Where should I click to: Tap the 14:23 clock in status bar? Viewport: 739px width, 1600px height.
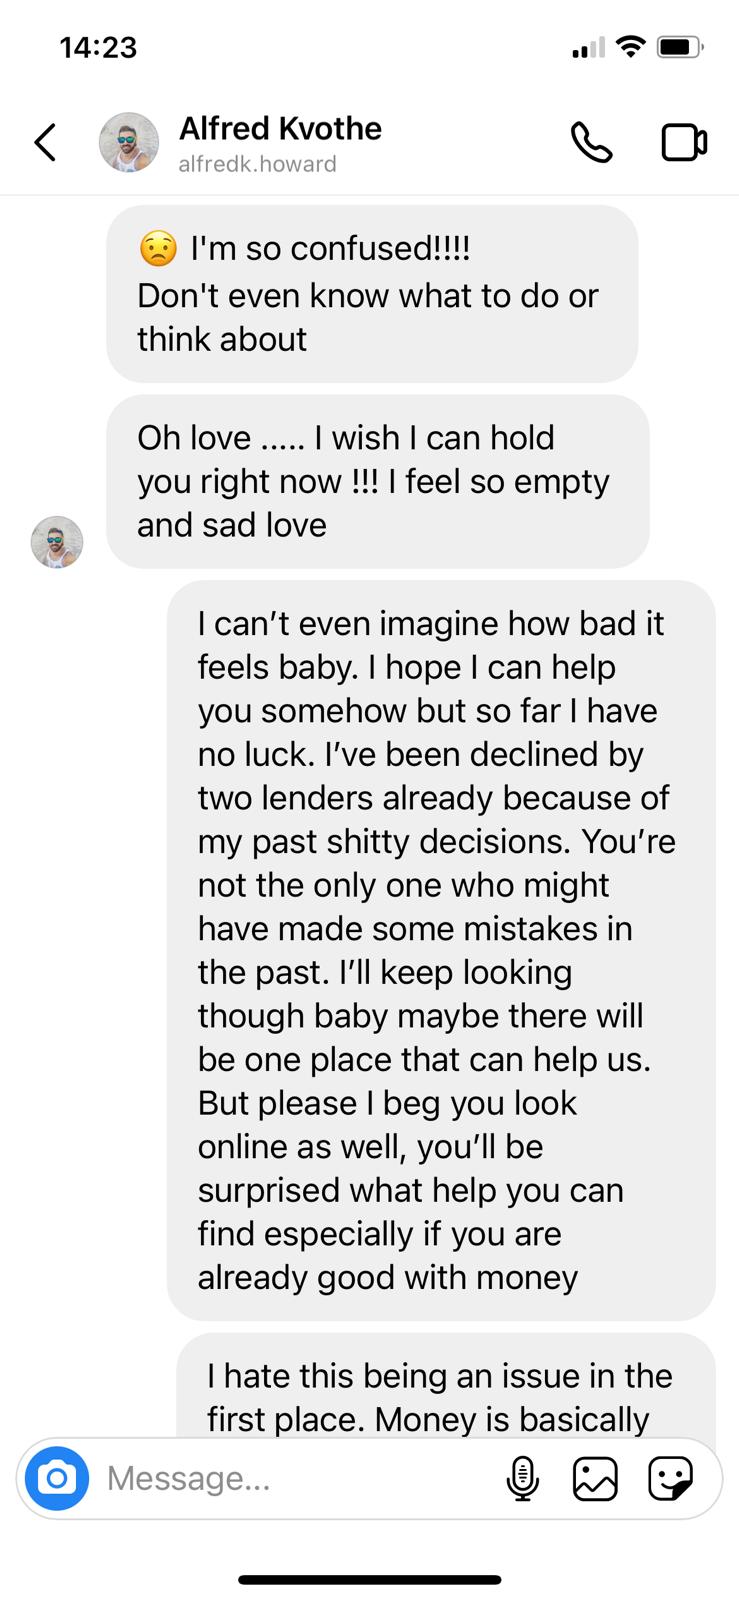tap(98, 47)
